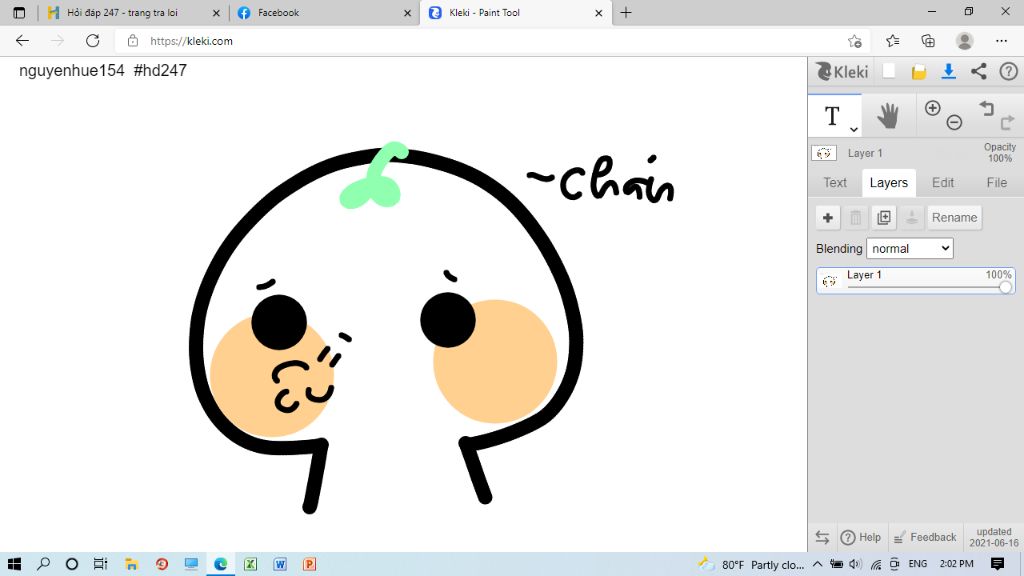Open the tab actions menu icon

click(19, 12)
